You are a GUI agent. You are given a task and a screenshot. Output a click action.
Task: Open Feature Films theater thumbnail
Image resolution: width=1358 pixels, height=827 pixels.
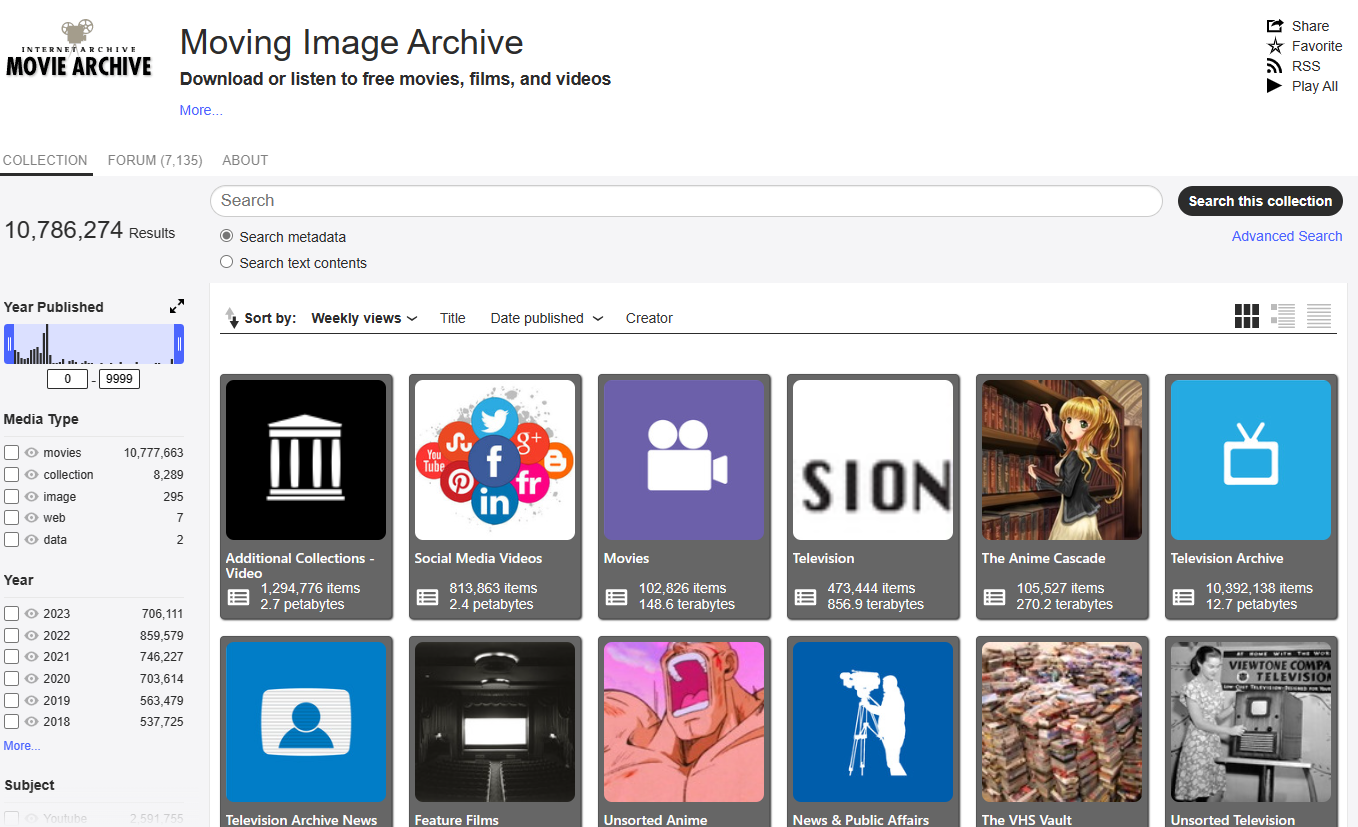click(x=495, y=722)
